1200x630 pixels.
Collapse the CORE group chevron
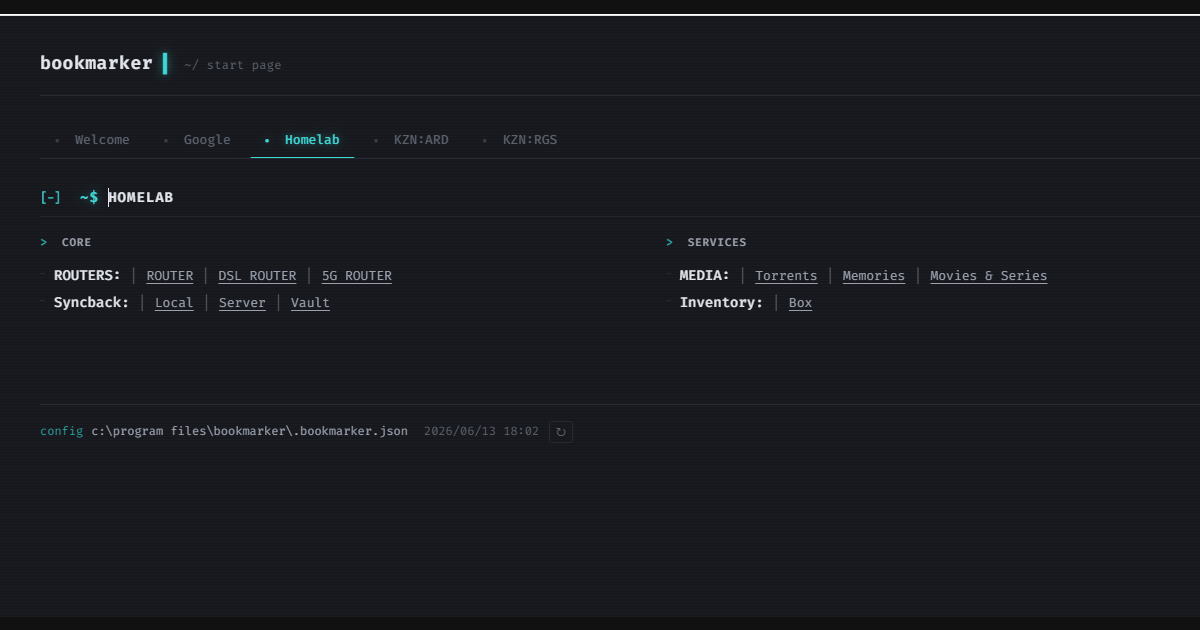point(44,242)
